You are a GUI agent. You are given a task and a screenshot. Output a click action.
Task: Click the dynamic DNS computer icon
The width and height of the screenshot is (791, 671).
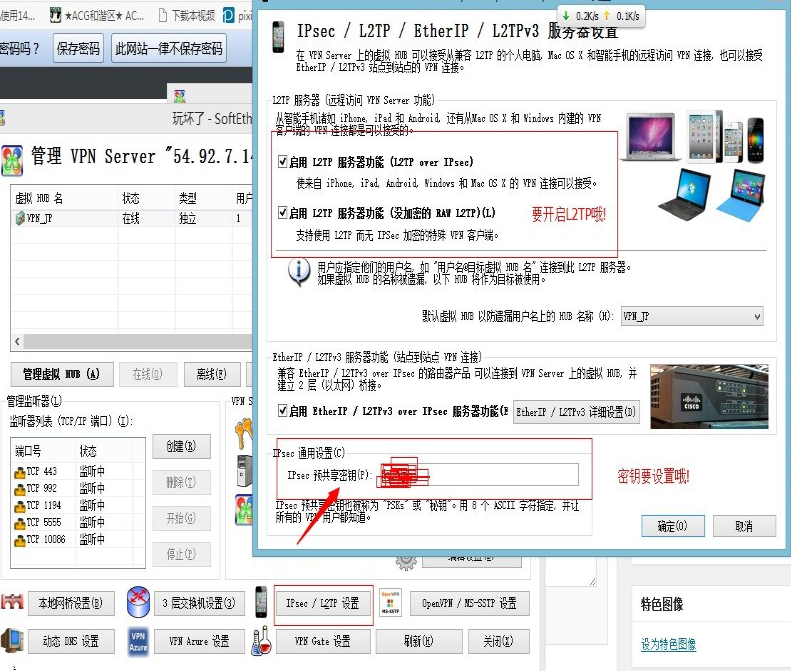click(x=12, y=641)
